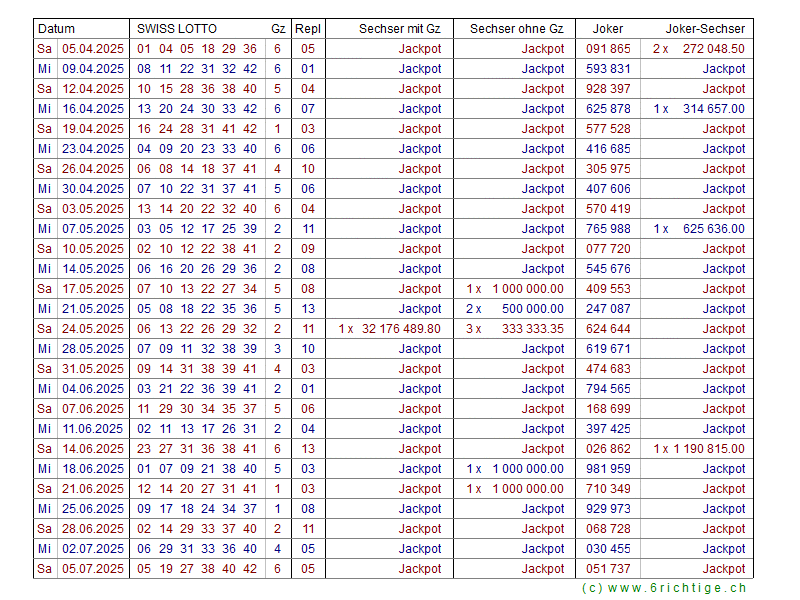Viewport: 800px width, 600px height.
Task: Click the Datum column header
Action: pos(57,29)
